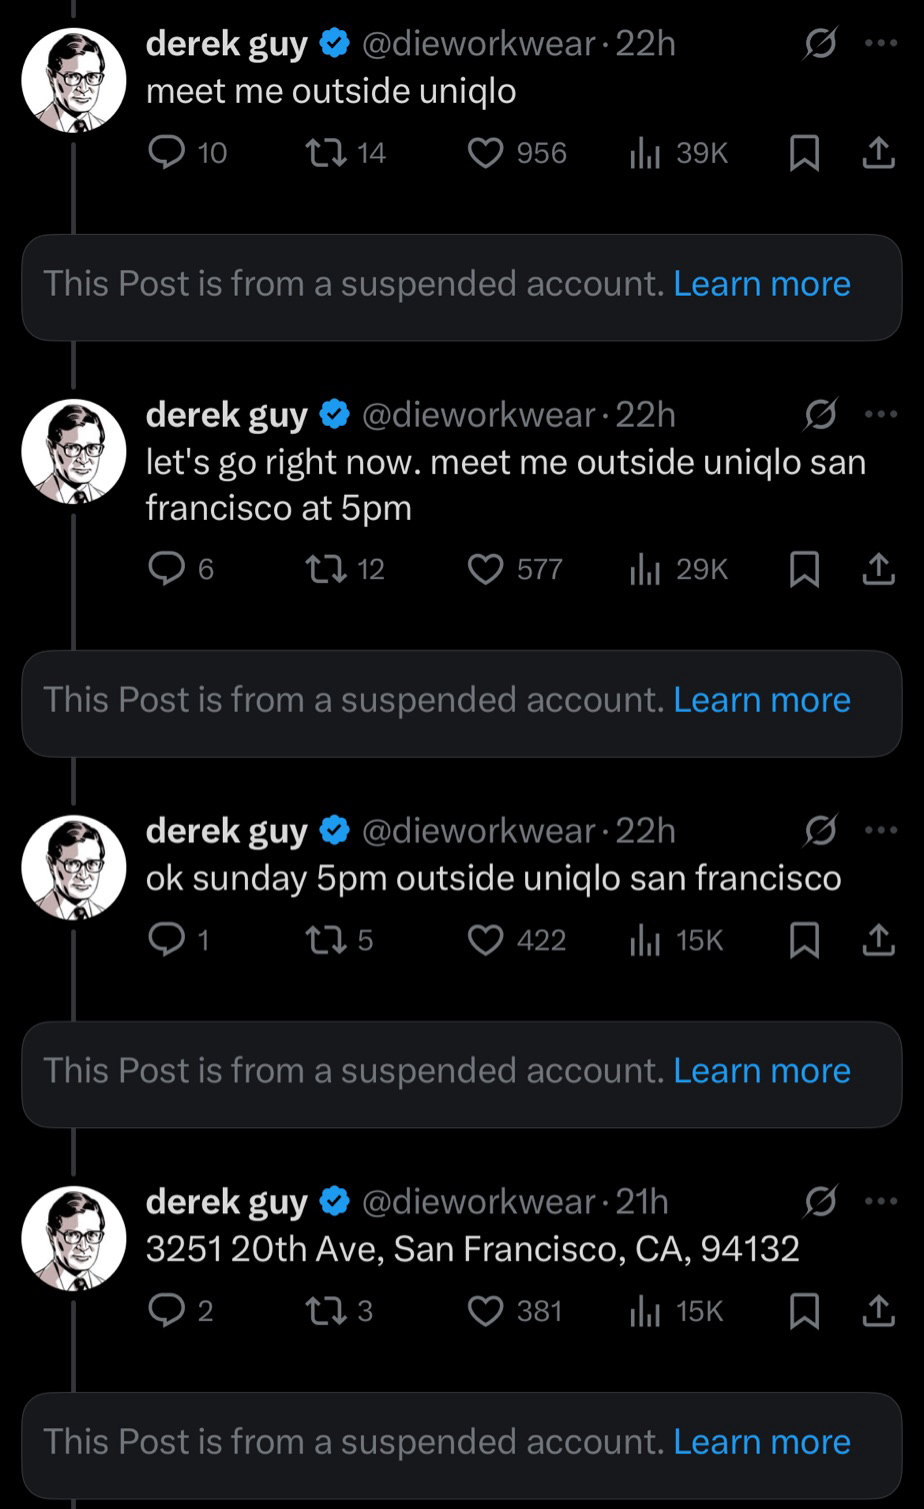Repost the post with 14 reposts
Image resolution: width=924 pixels, height=1509 pixels.
[323, 153]
